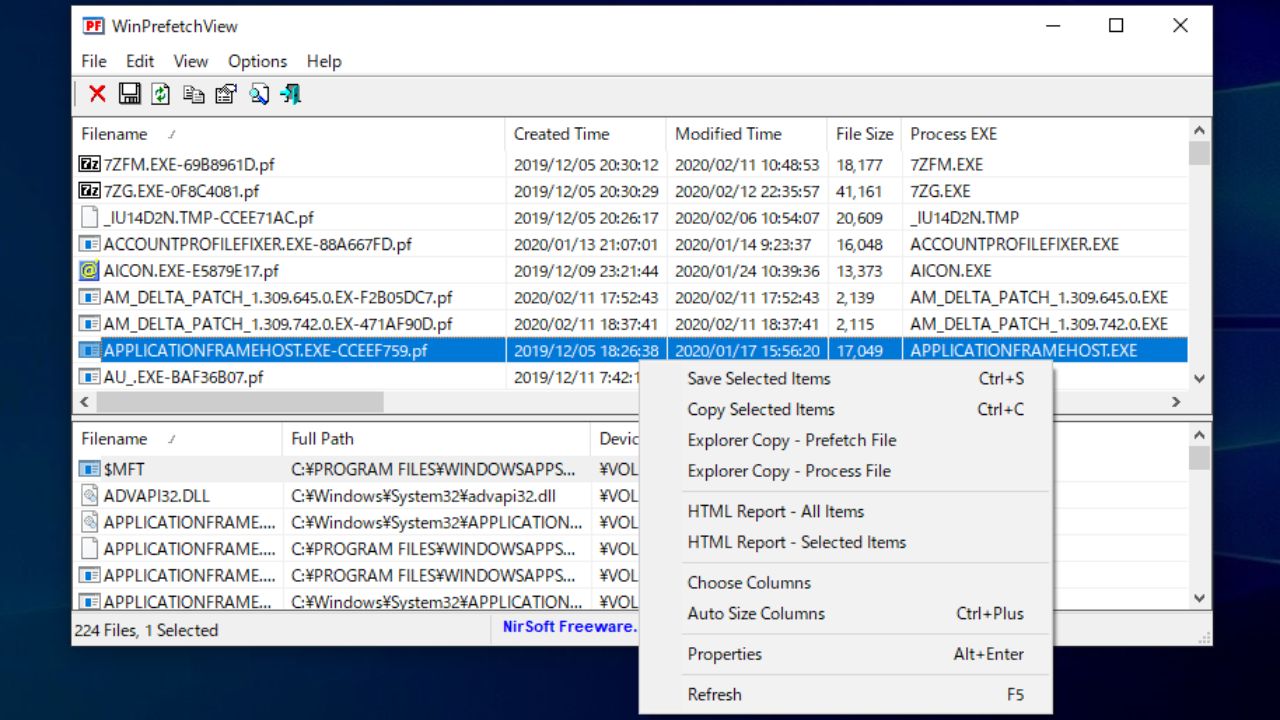Click the 2020/02/12 22:35:57 modified time cell
This screenshot has height=720, width=1280.
(x=747, y=191)
